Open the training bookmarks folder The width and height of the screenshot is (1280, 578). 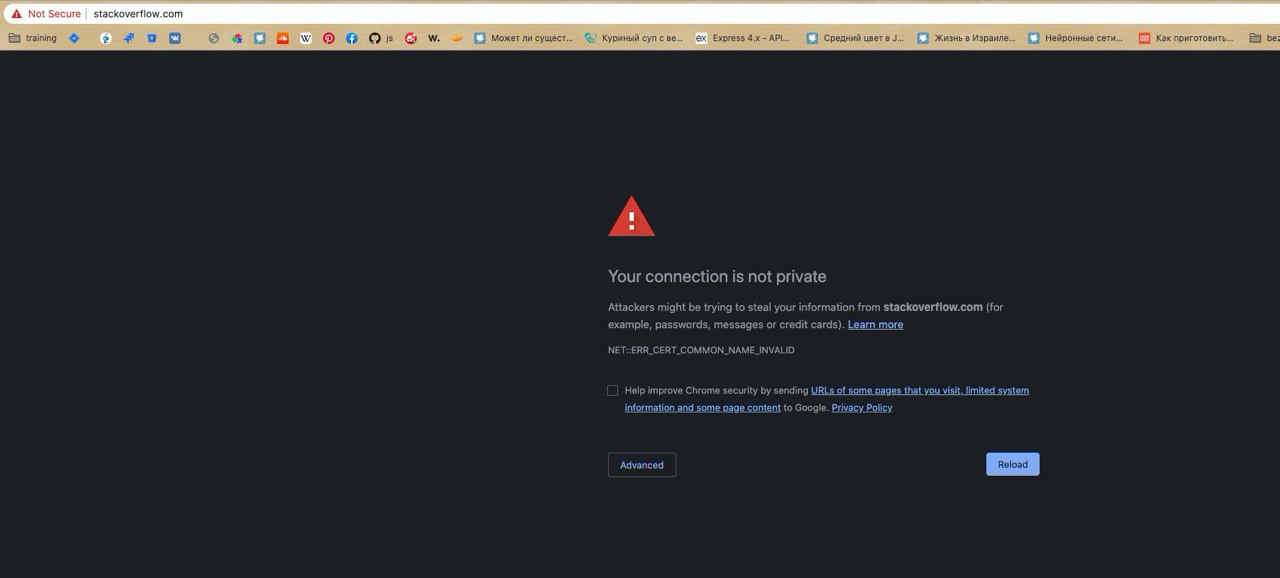point(32,38)
